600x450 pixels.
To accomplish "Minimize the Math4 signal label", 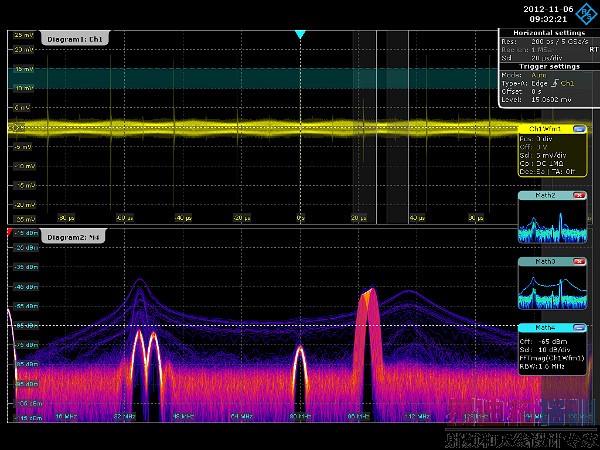I will [579, 328].
